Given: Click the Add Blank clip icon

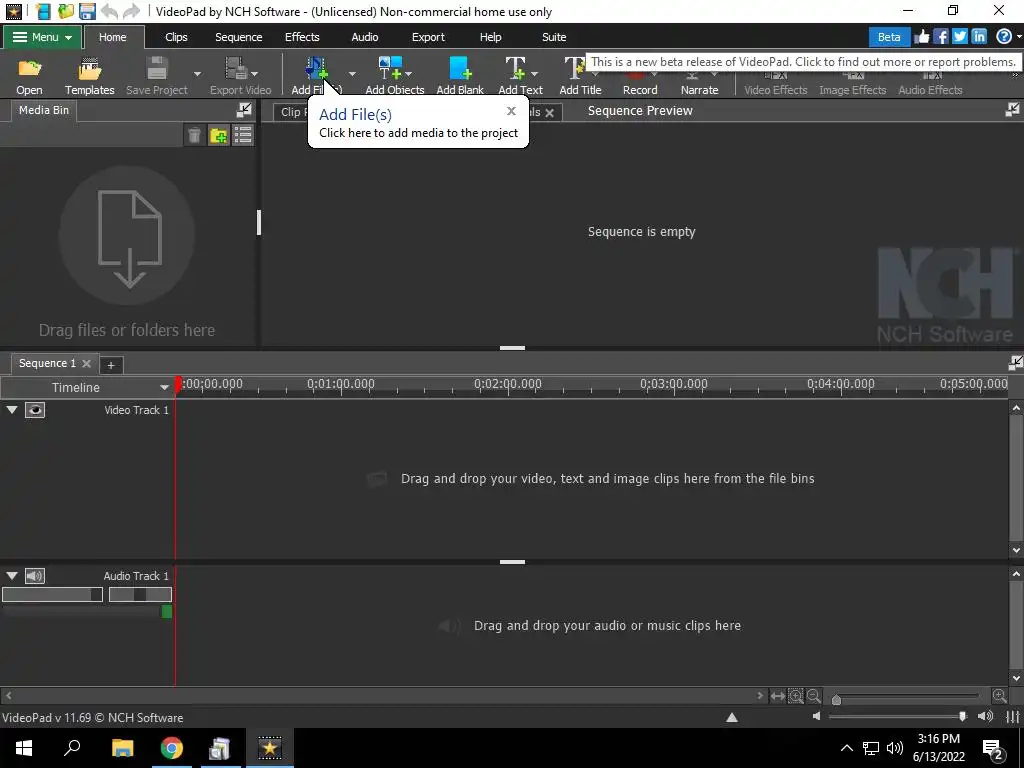Looking at the screenshot, I should tap(460, 68).
